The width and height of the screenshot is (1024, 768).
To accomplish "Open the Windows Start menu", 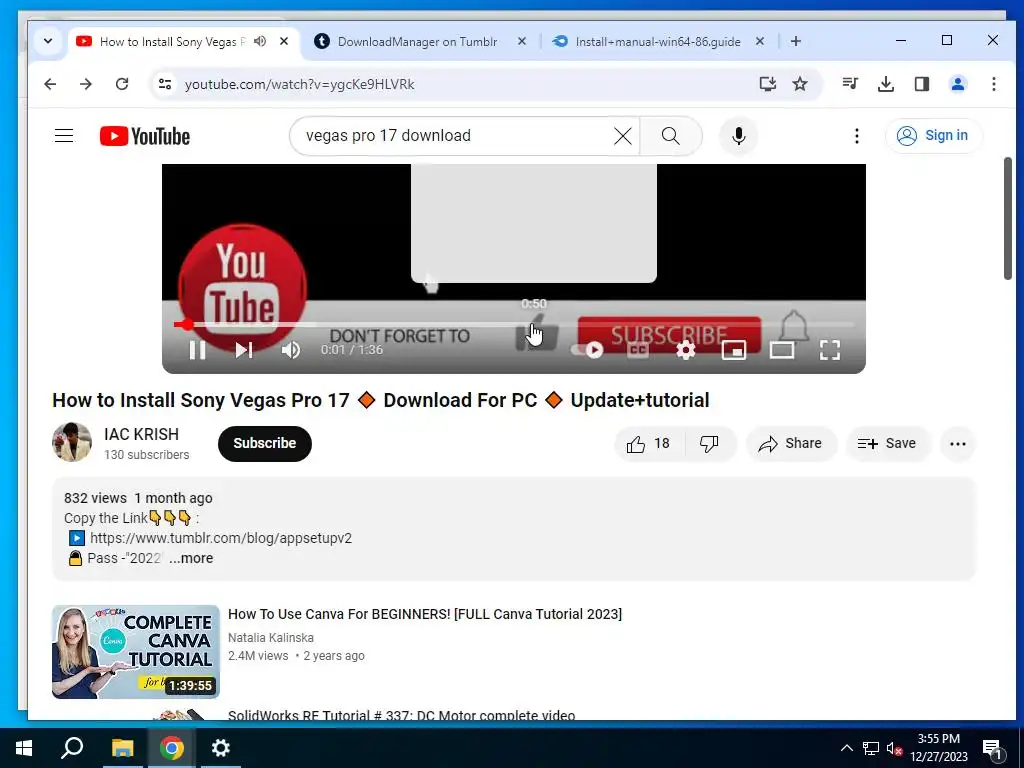I will (24, 748).
